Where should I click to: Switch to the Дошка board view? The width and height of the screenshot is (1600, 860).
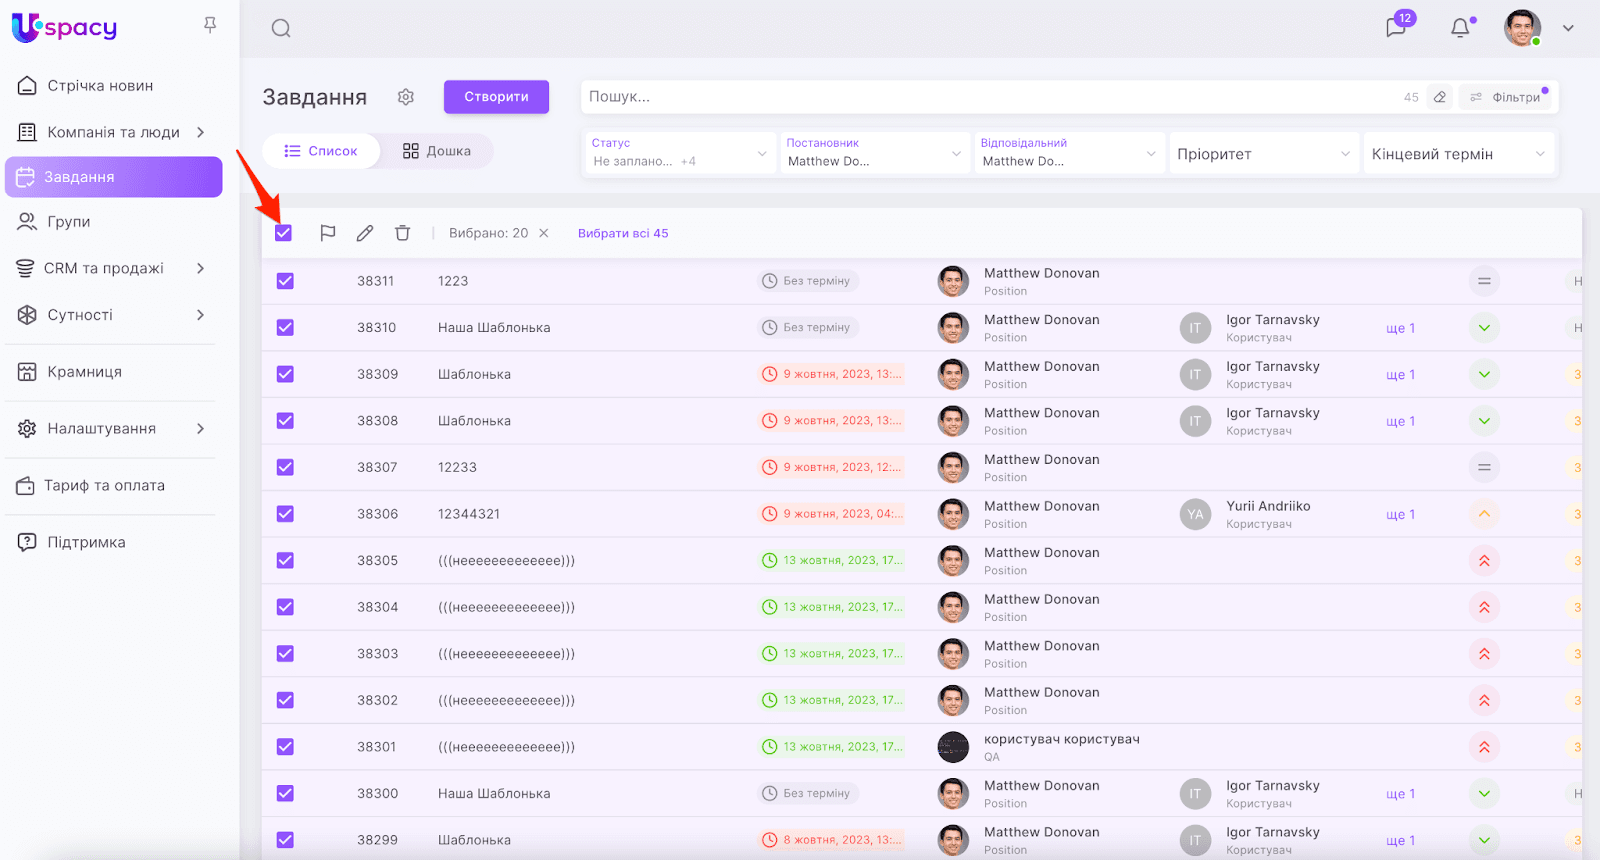click(437, 151)
